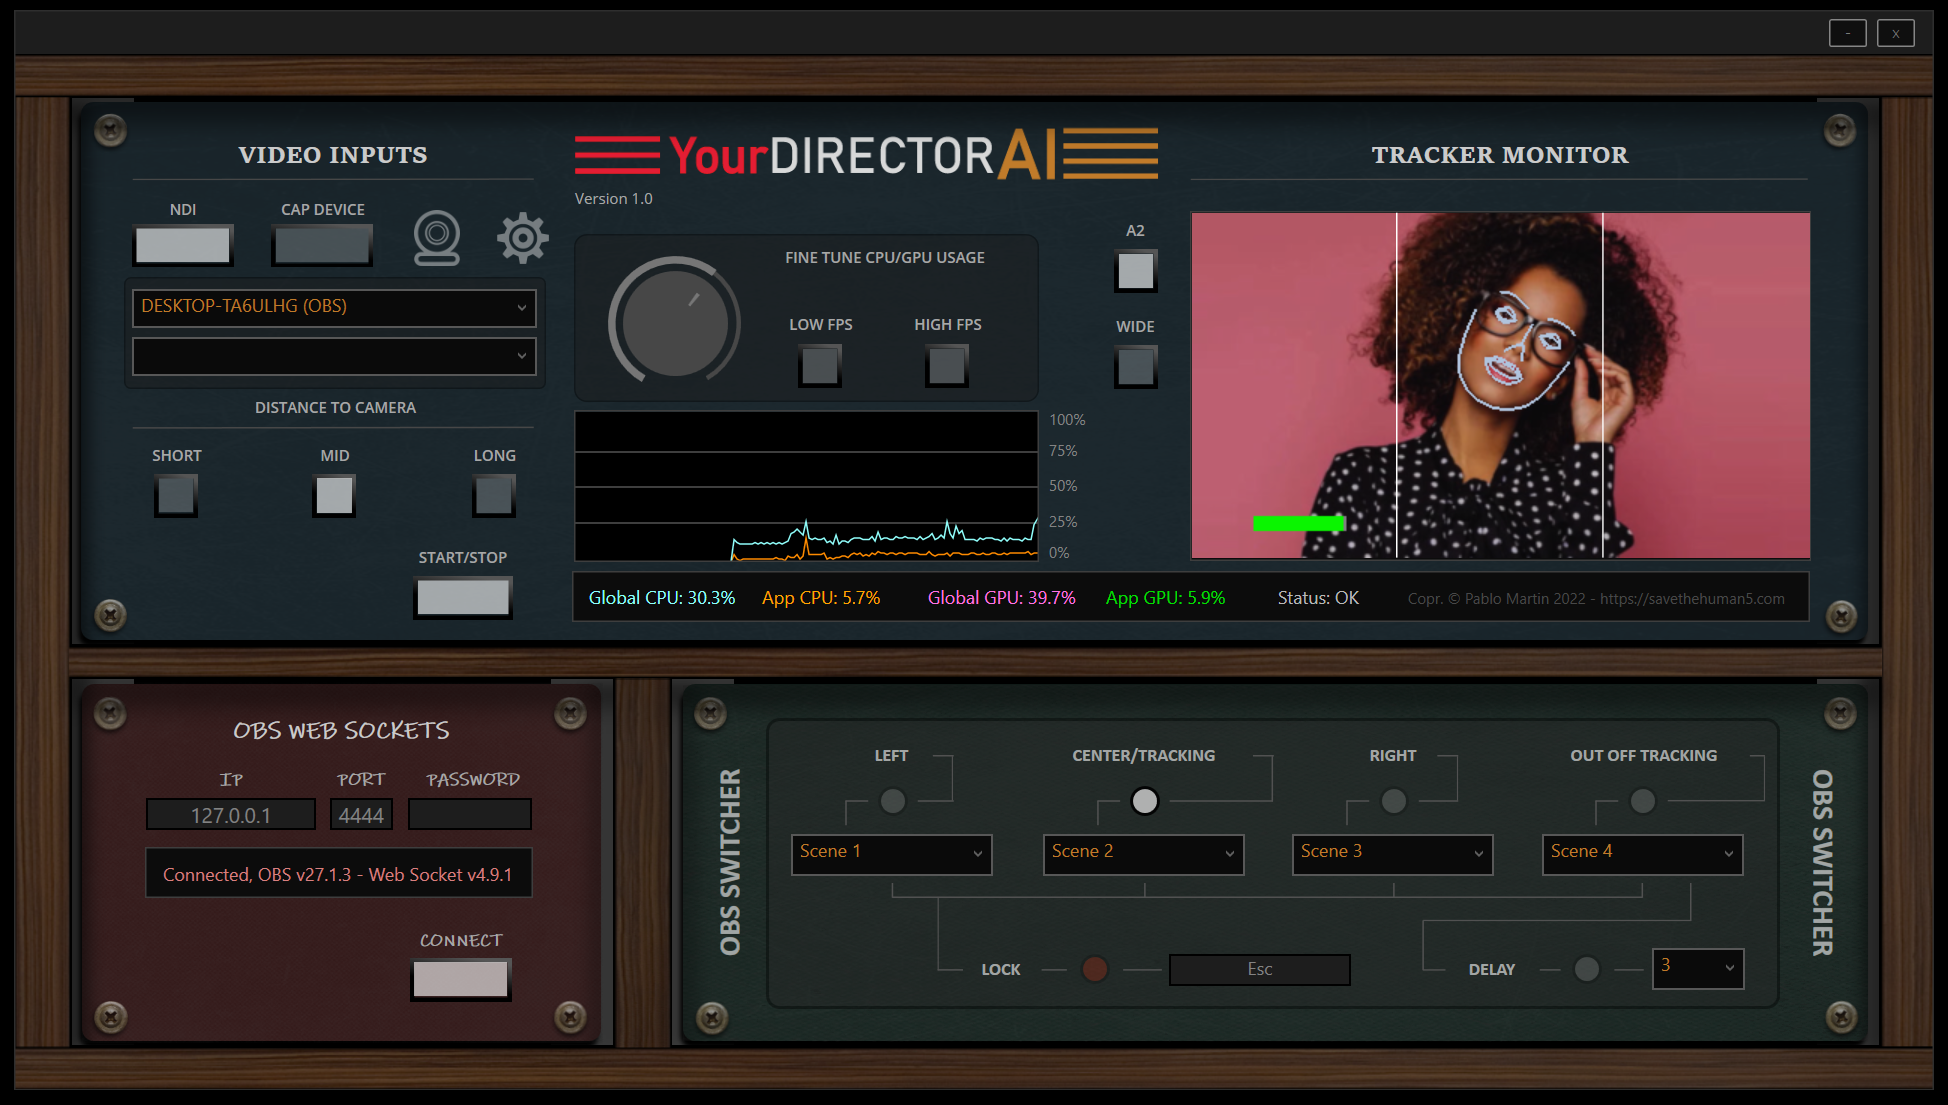Expand the DESKTOP-TA6ULHG (OBS) source dropdown
Screen dimensions: 1948x1105
pos(334,307)
